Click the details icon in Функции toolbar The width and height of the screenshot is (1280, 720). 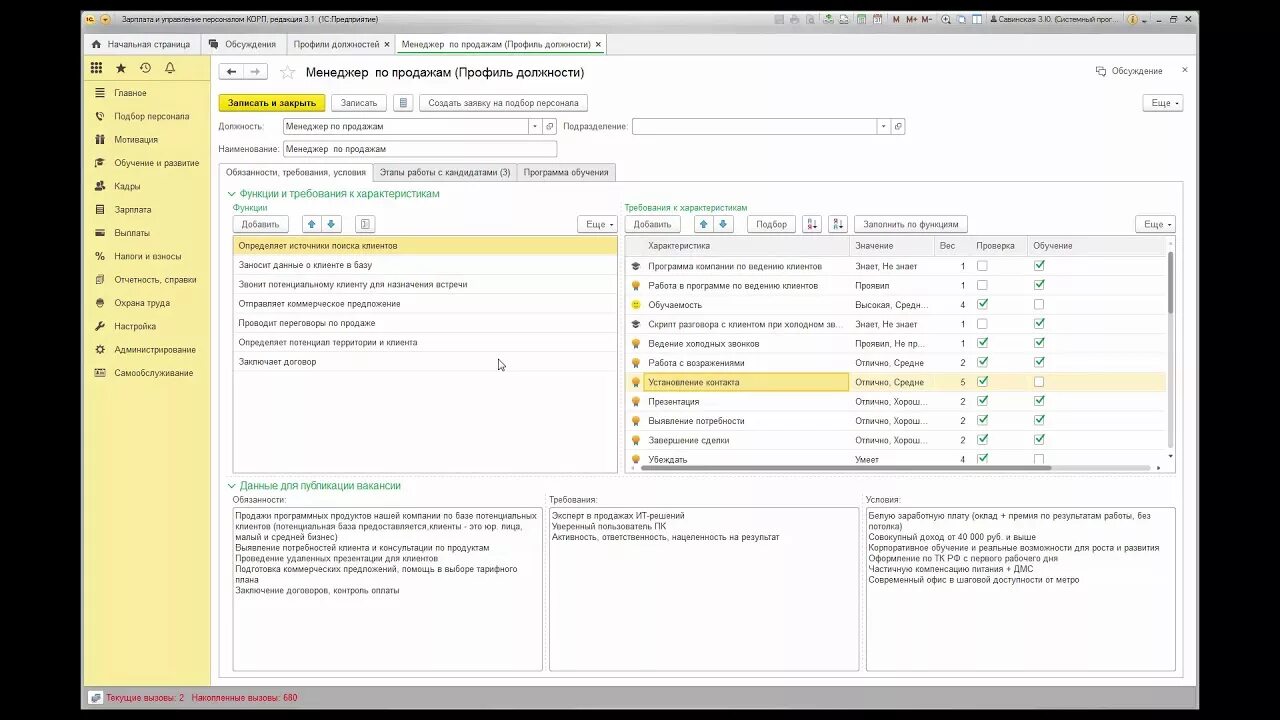tap(364, 224)
